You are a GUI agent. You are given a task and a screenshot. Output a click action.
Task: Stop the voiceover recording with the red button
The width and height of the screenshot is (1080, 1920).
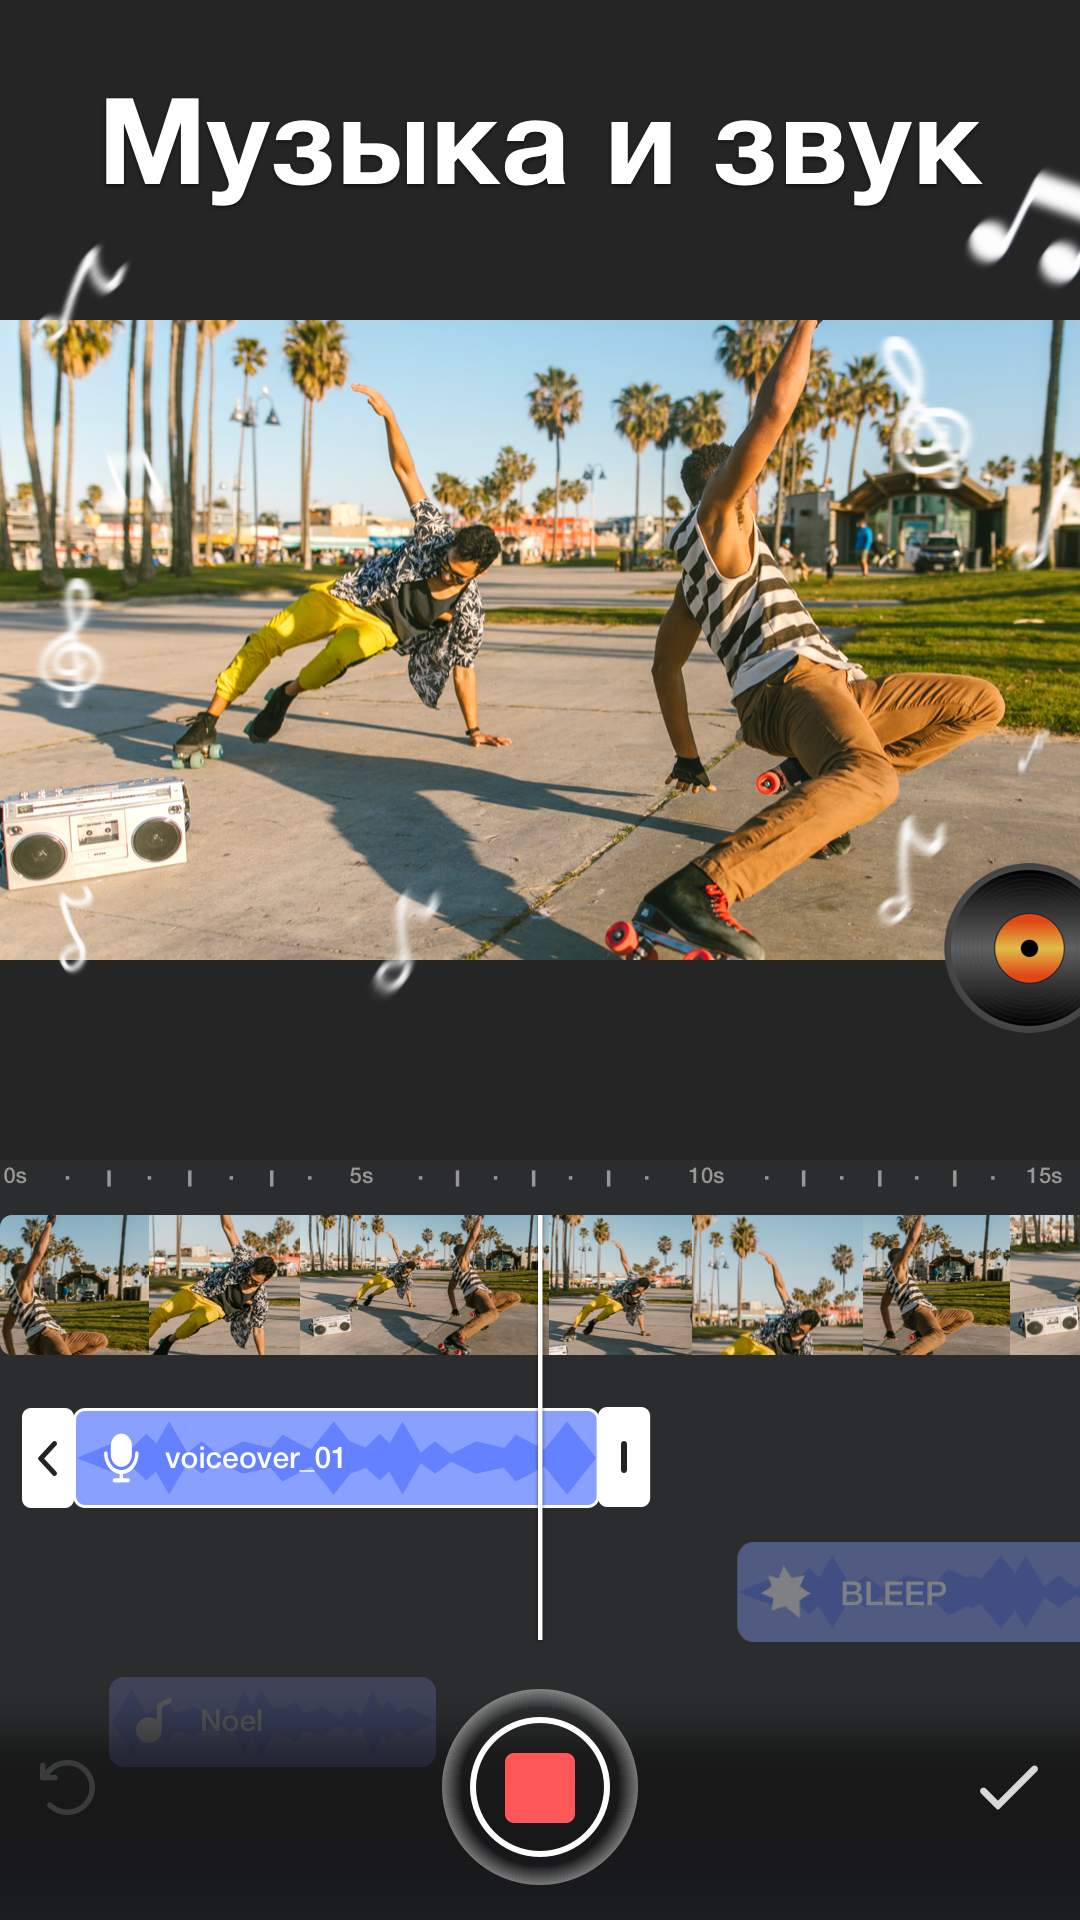[540, 1787]
